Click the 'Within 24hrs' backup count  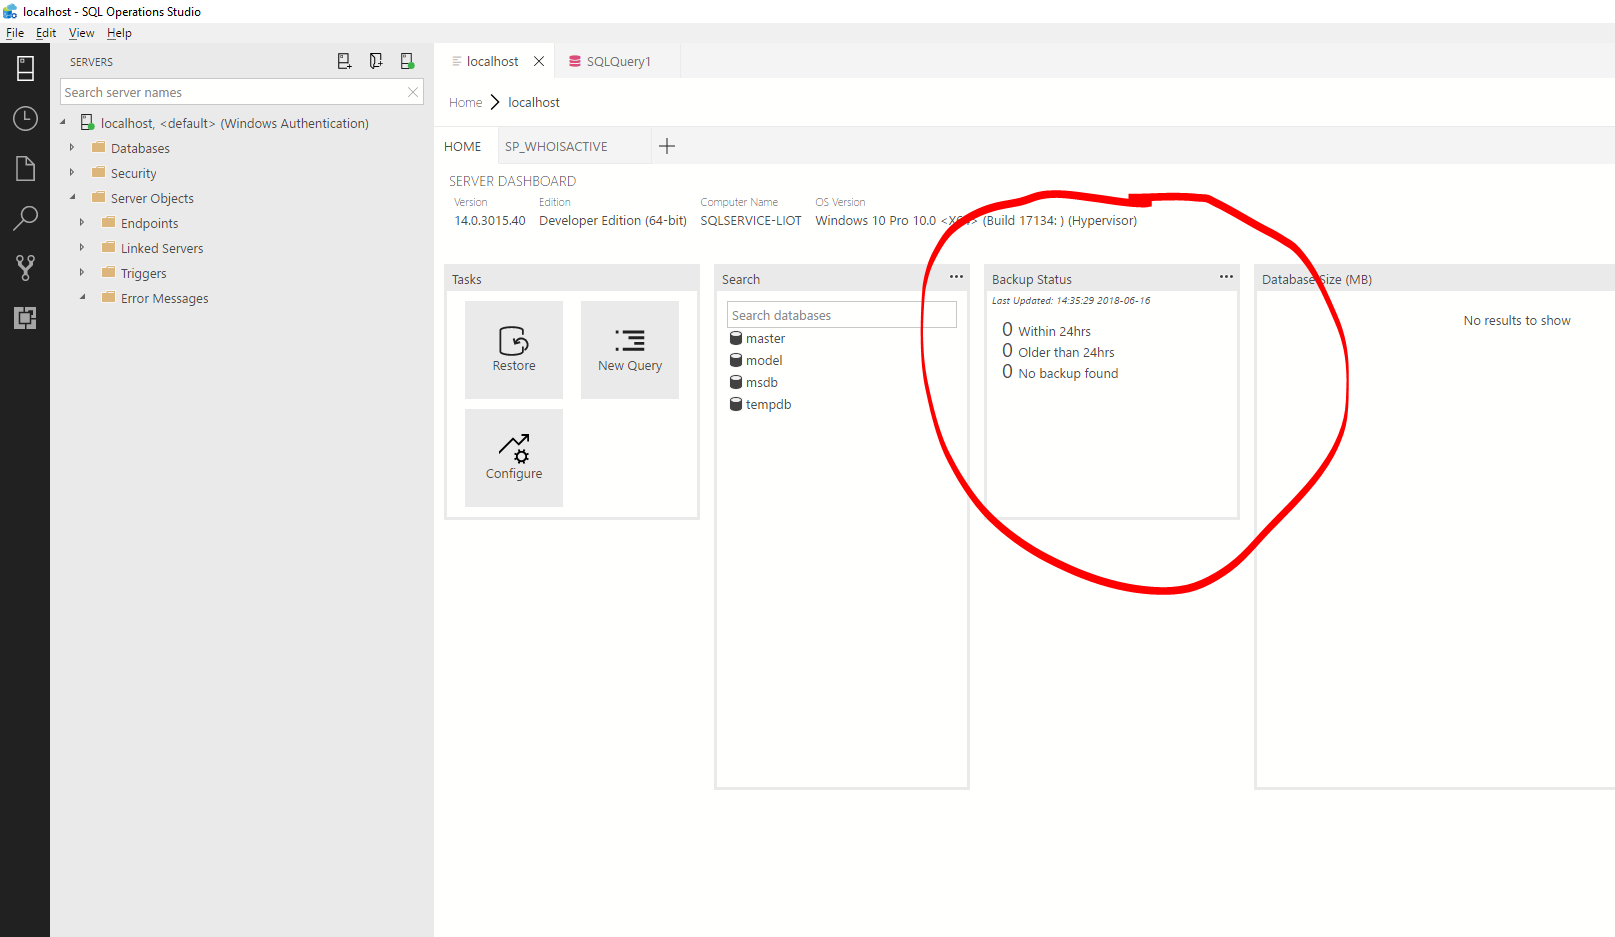1046,330
